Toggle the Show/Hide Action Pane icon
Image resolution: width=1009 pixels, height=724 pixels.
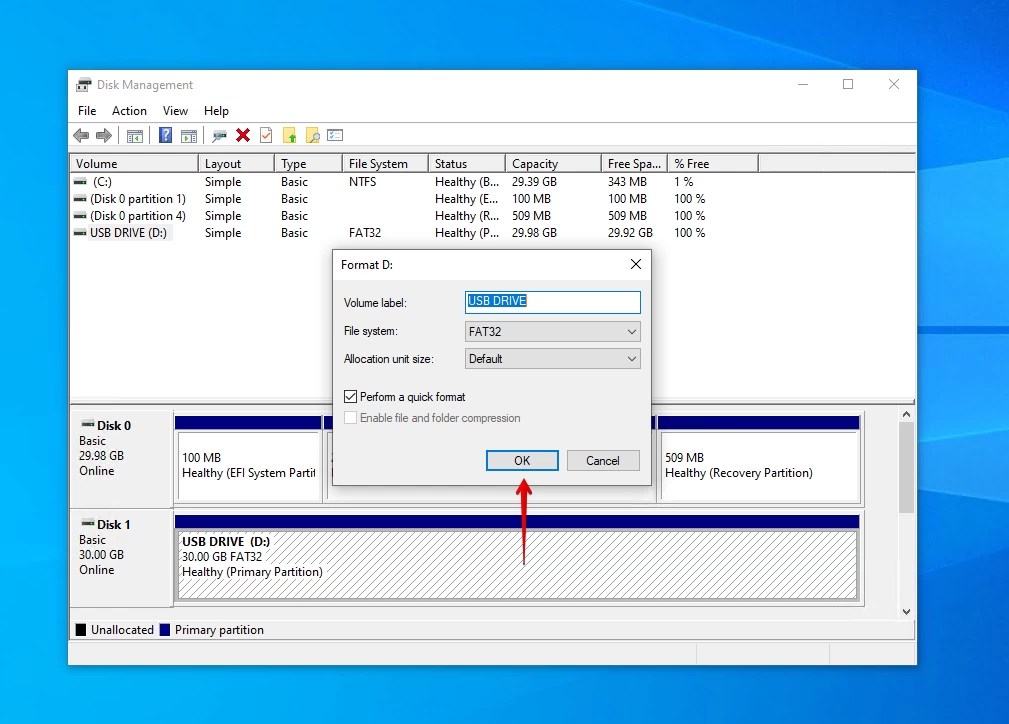pos(189,135)
